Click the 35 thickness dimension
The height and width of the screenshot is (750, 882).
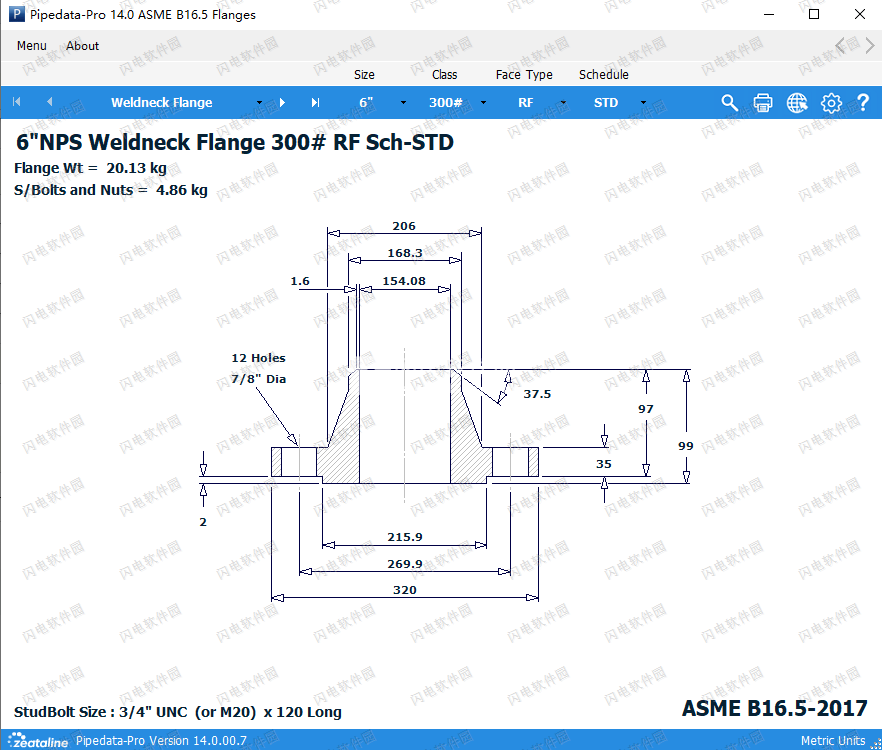(604, 464)
